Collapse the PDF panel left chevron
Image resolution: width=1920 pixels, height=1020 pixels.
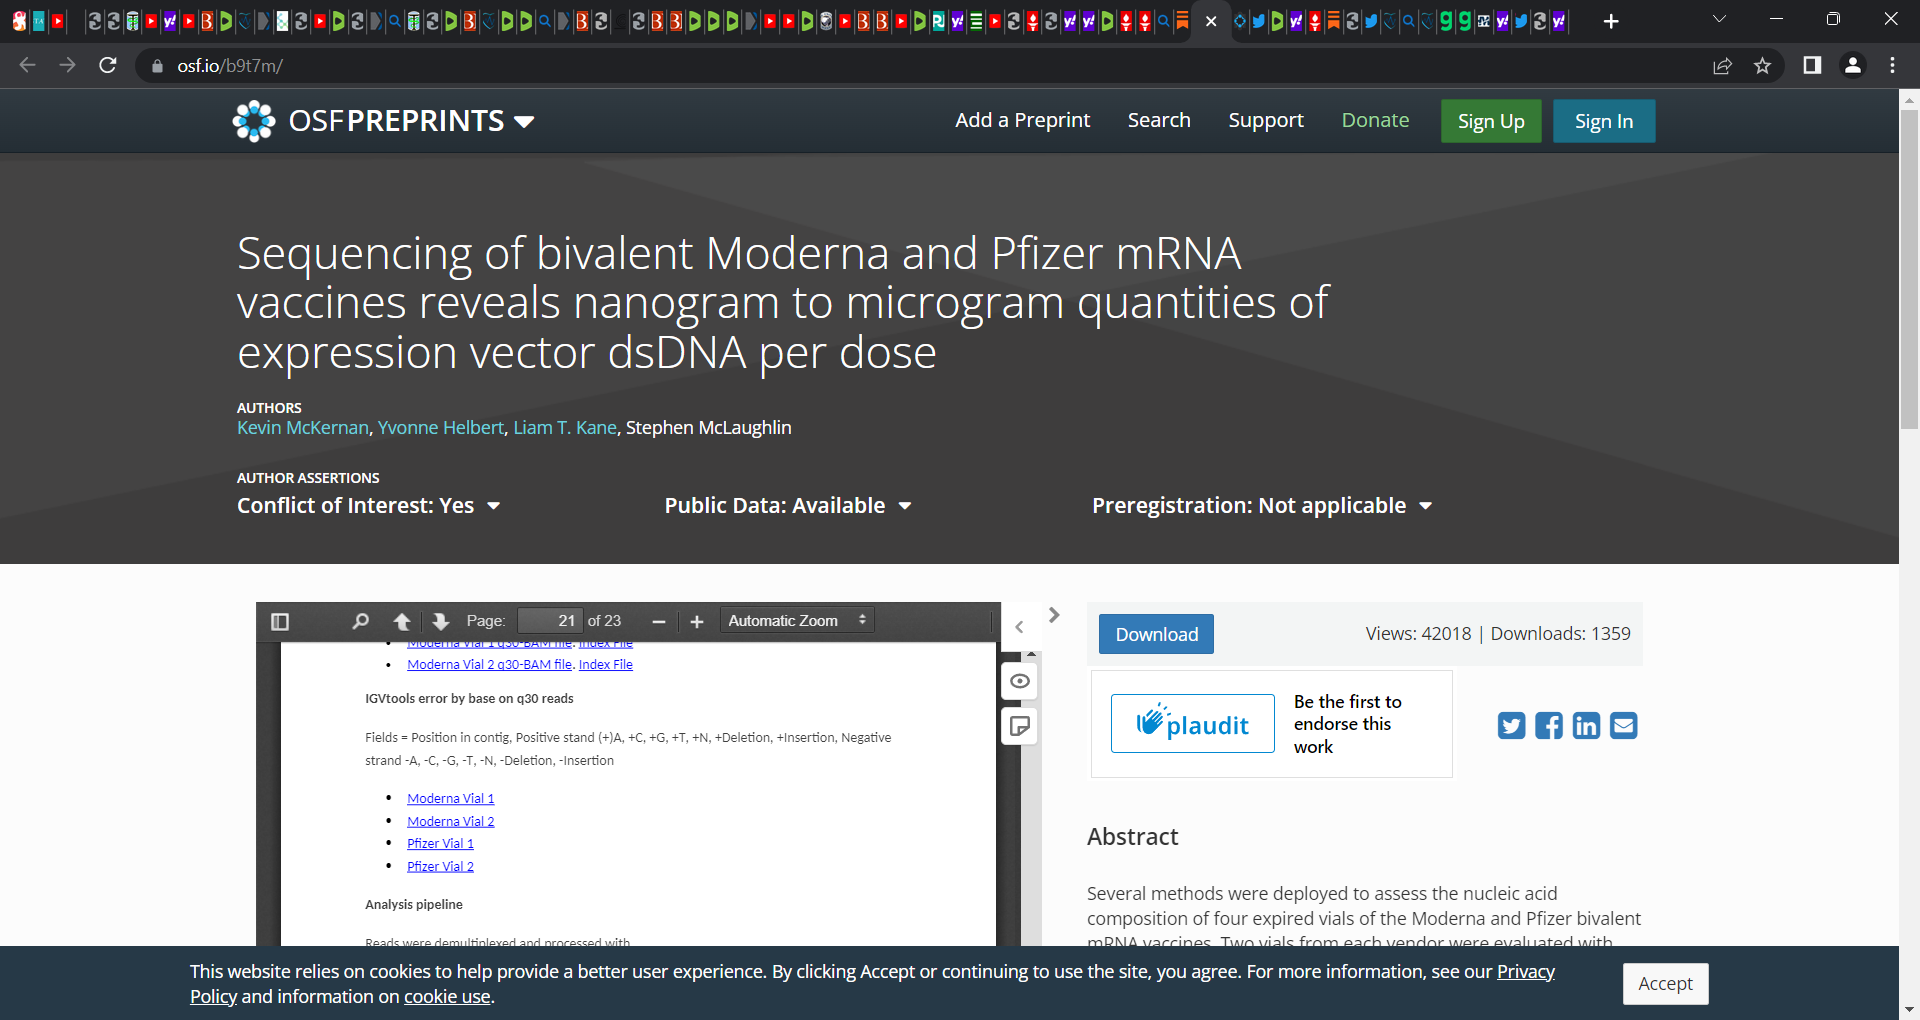coord(1019,627)
